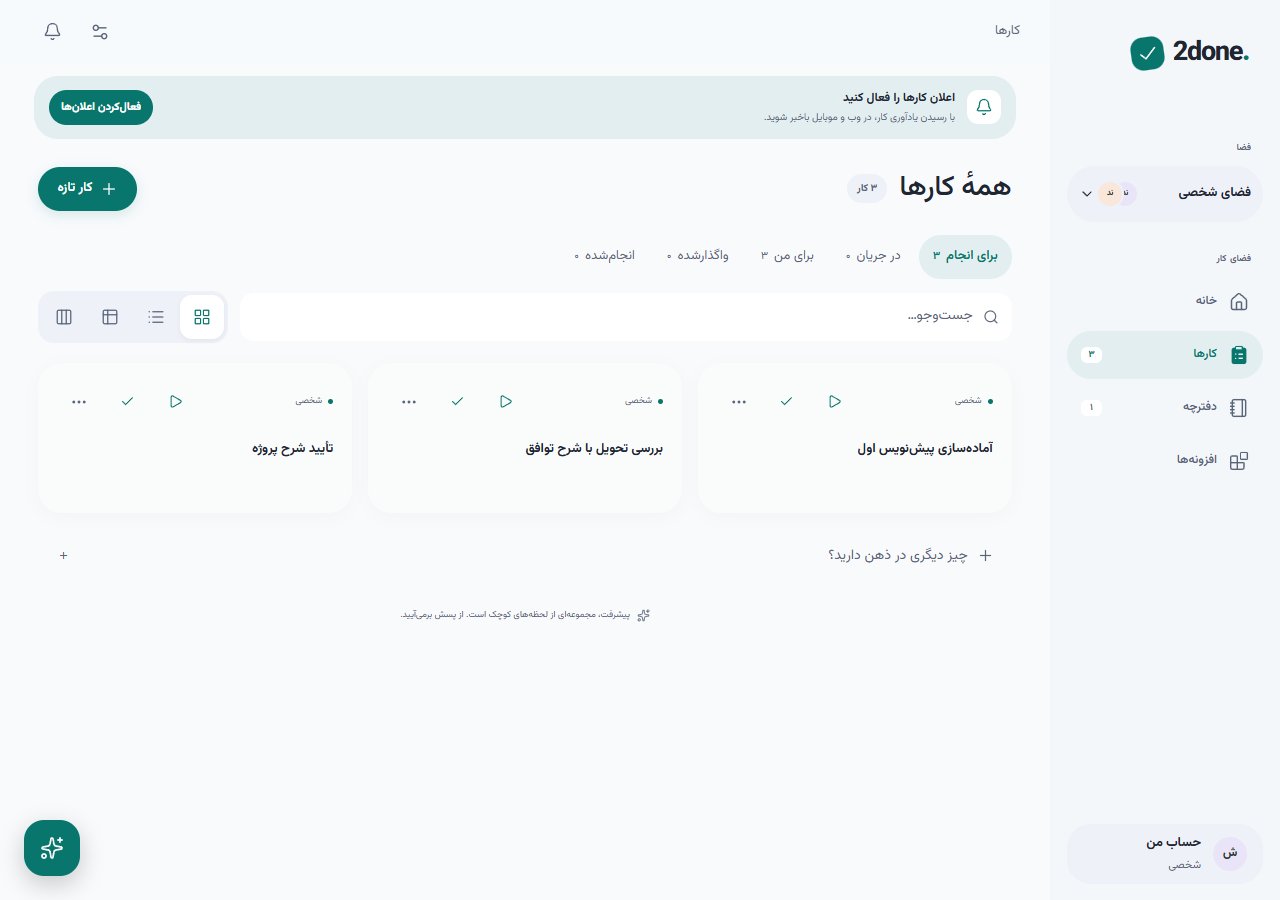Screen dimensions: 1280x900
Task: Select the واگذارشده tab
Action: pos(698,256)
